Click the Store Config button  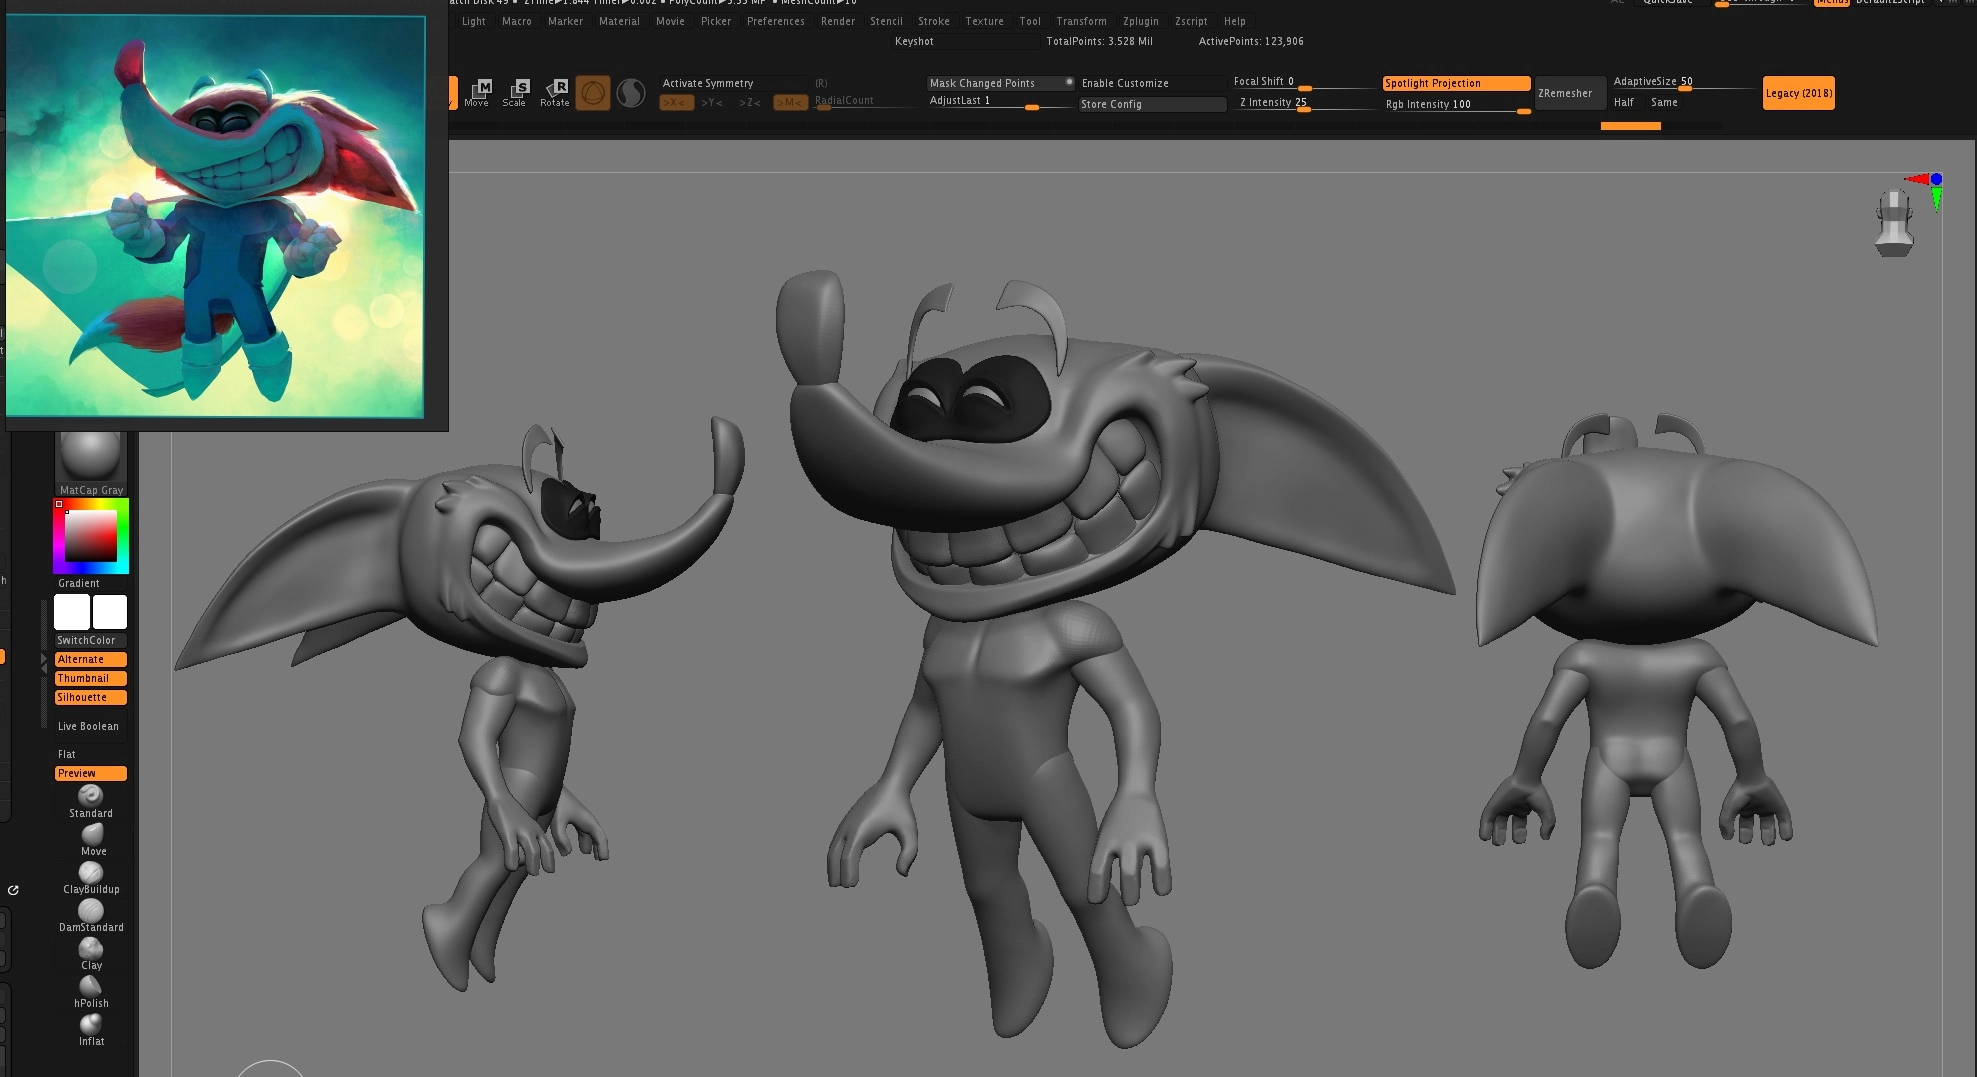[1151, 104]
